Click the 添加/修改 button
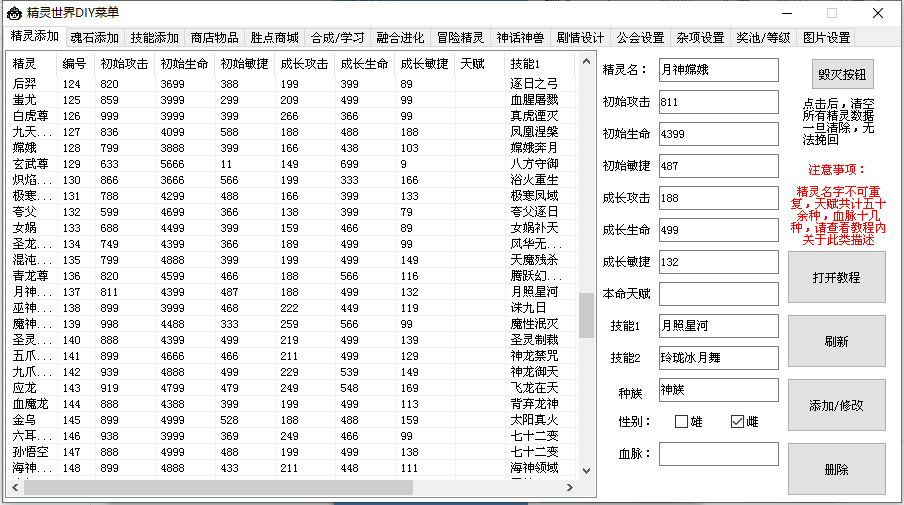 pyautogui.click(x=837, y=405)
